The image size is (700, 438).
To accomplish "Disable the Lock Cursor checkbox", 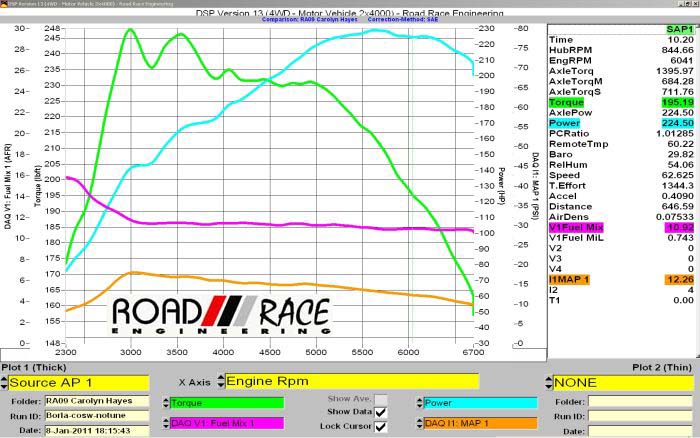I will coord(381,427).
